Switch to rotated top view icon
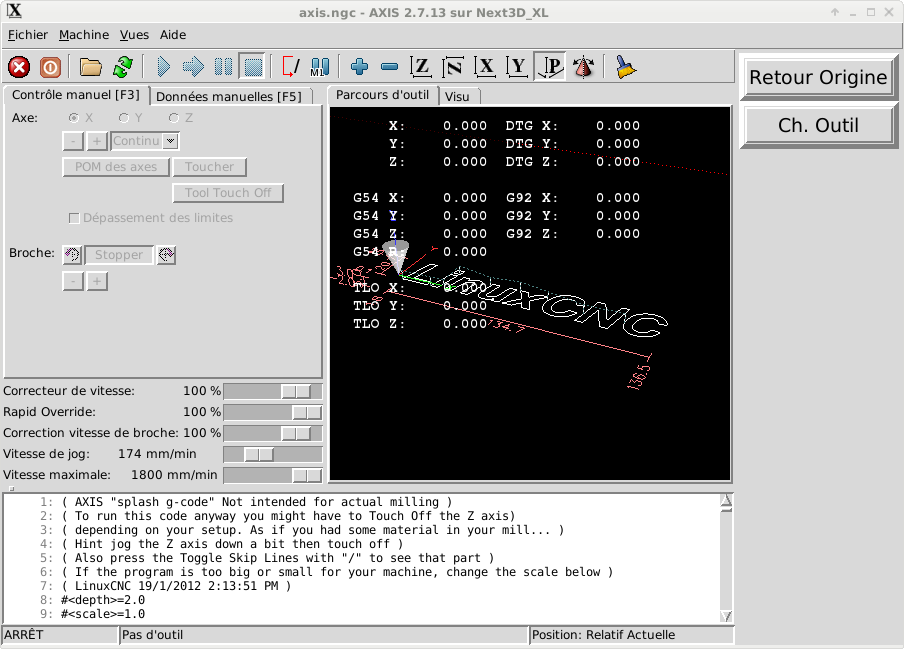The height and width of the screenshot is (649, 904). (453, 67)
